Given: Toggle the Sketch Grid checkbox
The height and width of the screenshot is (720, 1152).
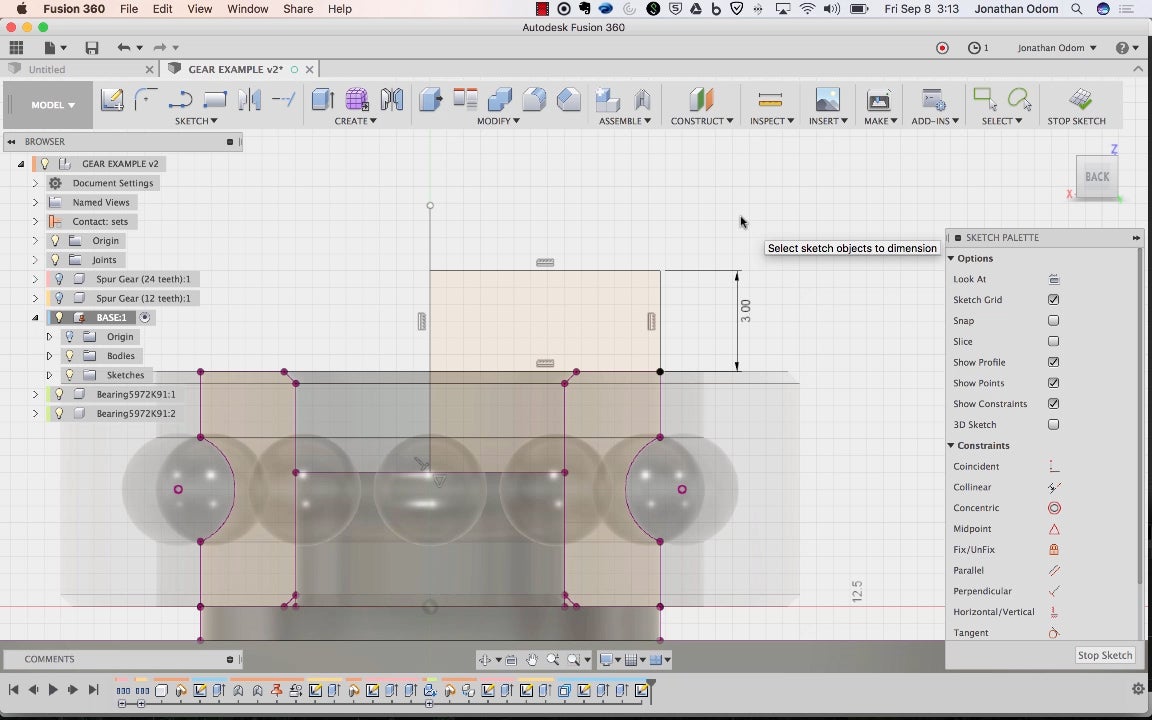Looking at the screenshot, I should 1053,300.
